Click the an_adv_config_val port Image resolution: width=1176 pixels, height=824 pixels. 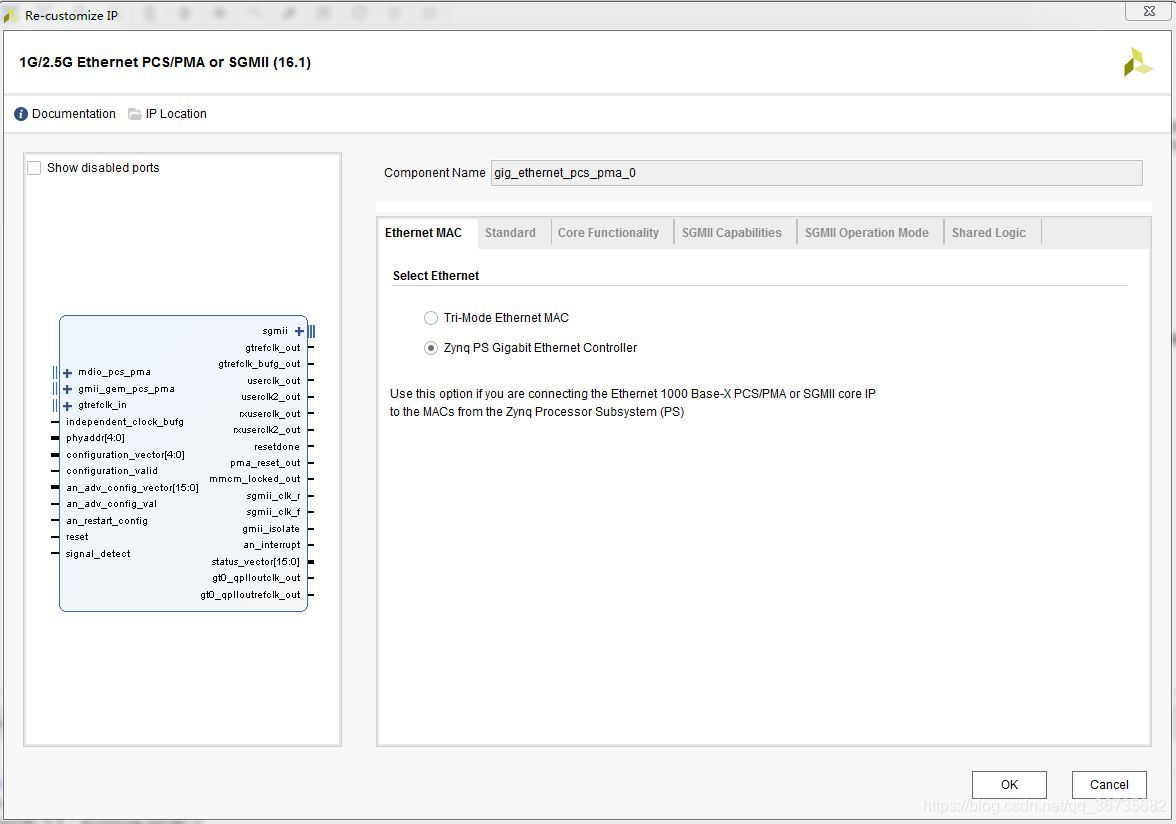tap(111, 505)
